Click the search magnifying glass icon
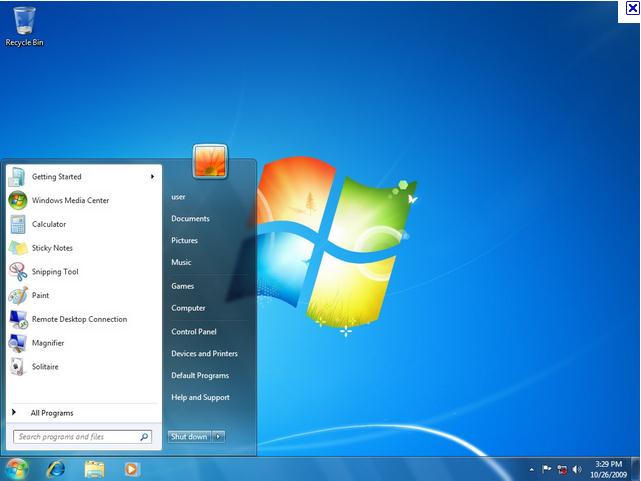 tap(144, 437)
